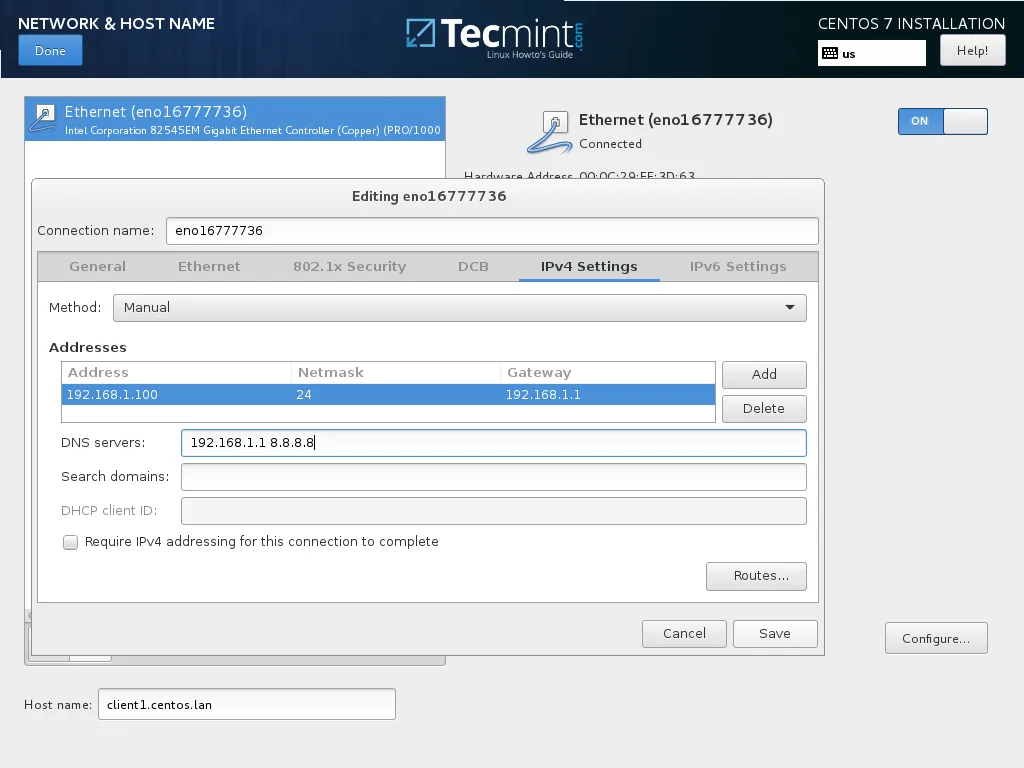Click the Done button
Screen dimensions: 1024x768
click(x=50, y=49)
